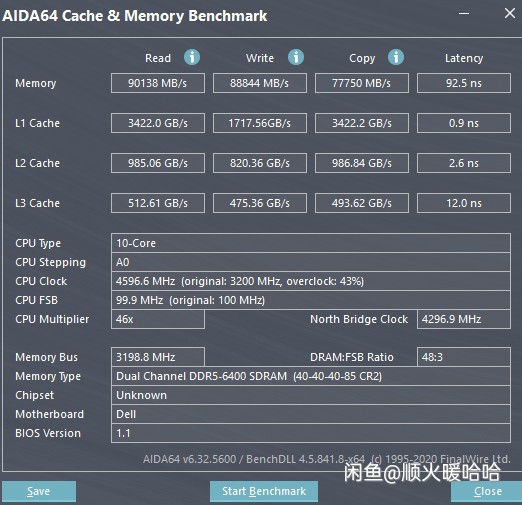This screenshot has width=522, height=505.
Task: Click the Latency column header
Action: point(464,59)
